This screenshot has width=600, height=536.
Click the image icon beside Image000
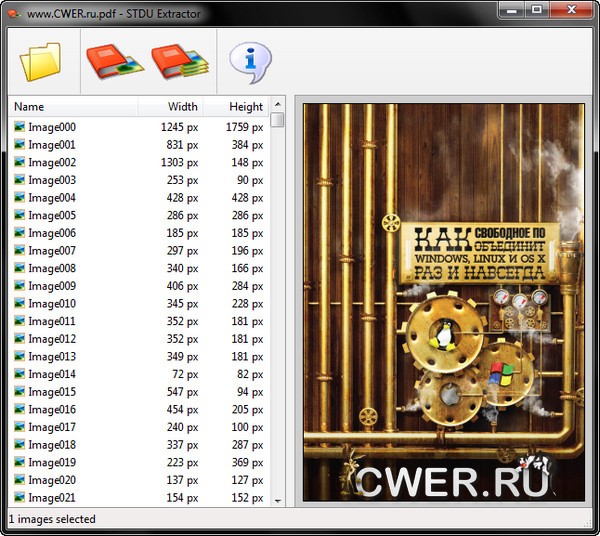19,127
